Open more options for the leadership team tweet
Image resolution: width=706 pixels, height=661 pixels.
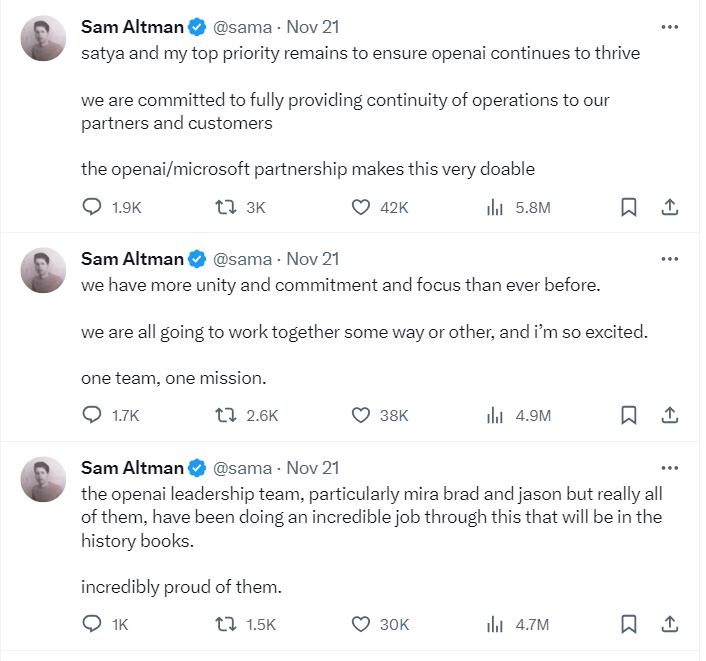tap(670, 467)
